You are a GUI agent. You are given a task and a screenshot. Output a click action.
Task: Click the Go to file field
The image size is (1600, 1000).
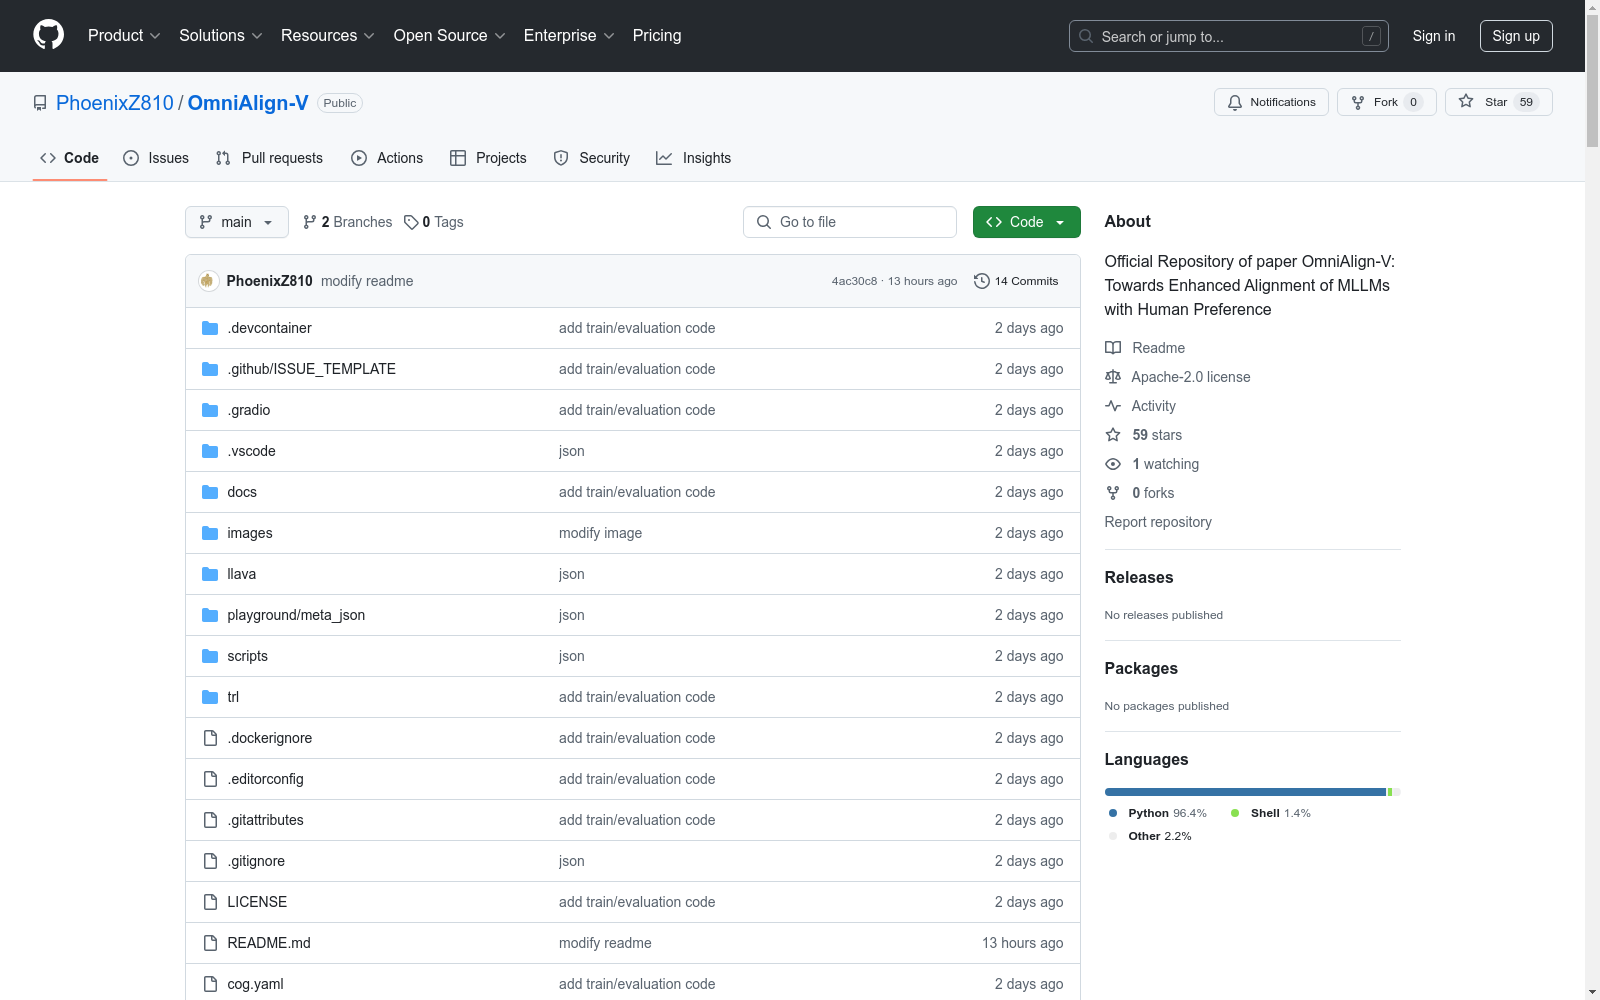click(850, 222)
